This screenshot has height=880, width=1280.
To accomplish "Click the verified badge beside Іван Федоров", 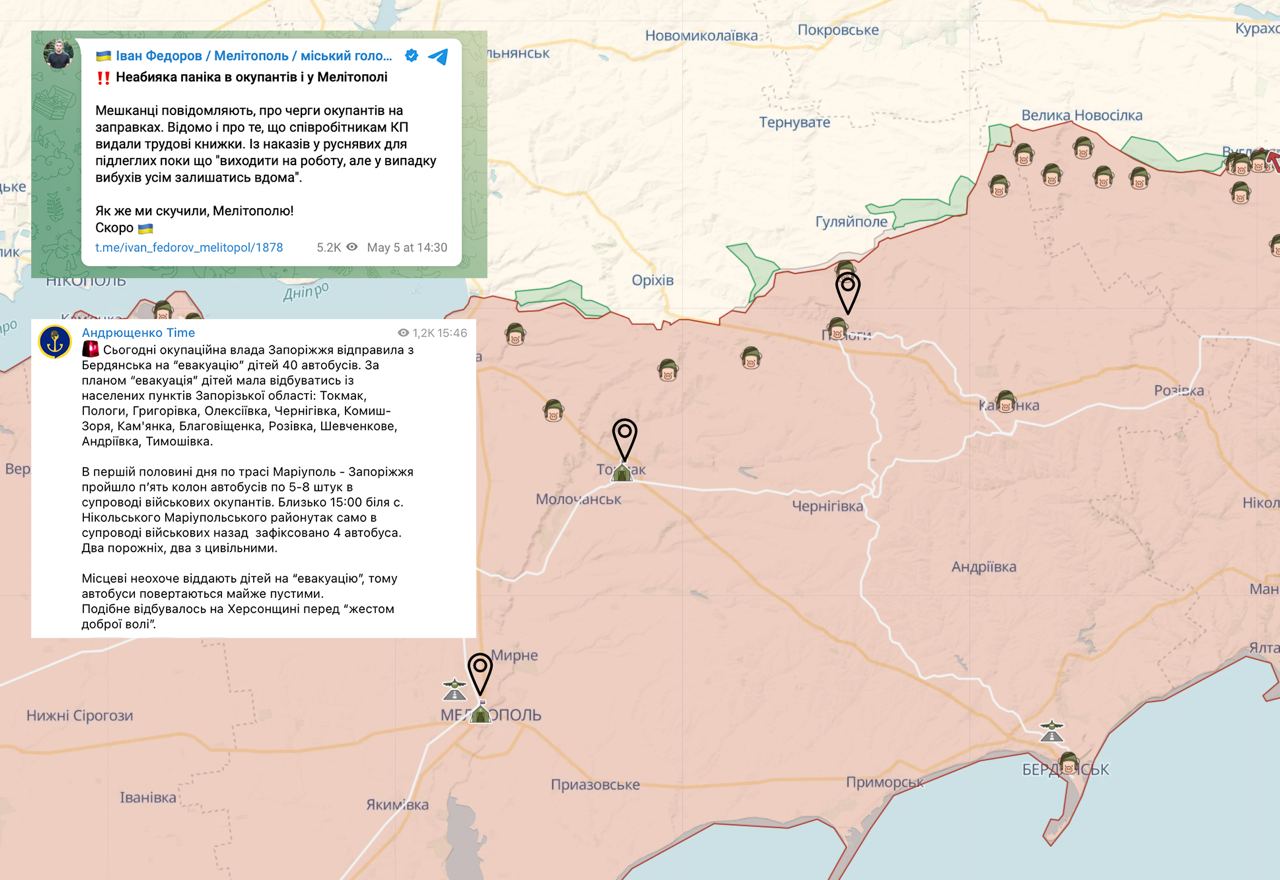I will coord(411,56).
